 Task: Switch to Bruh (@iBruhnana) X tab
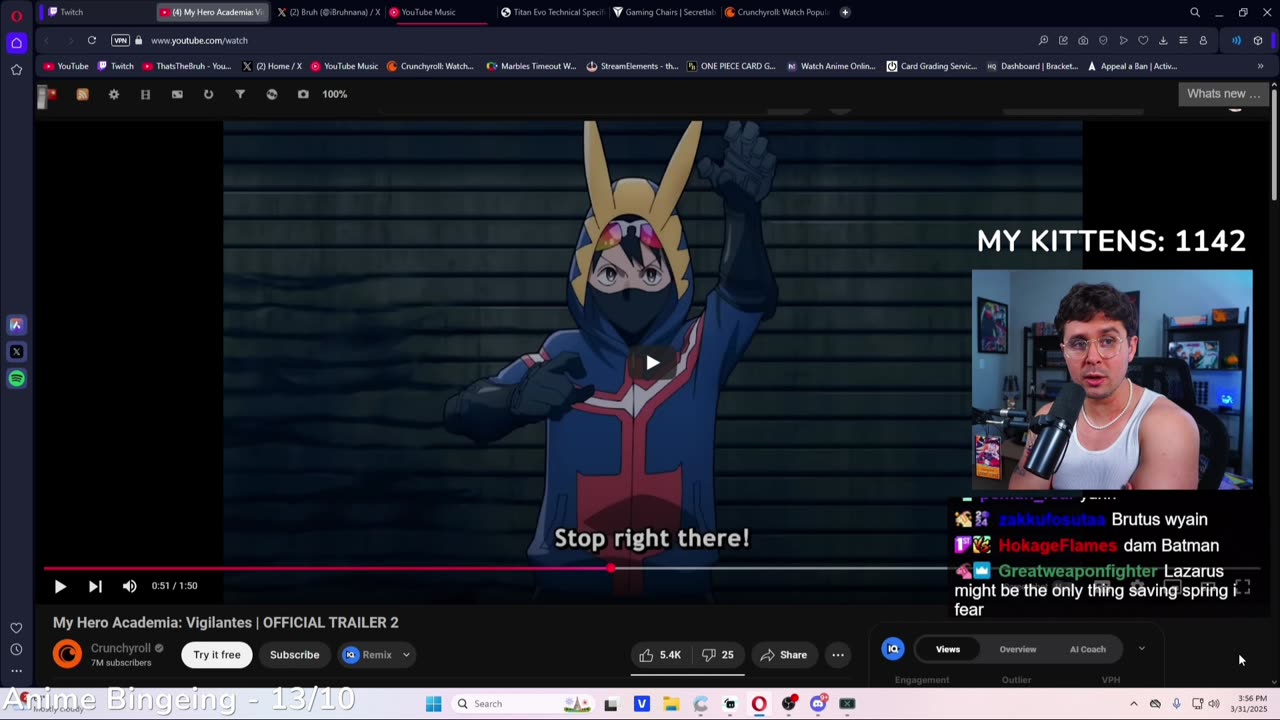click(328, 12)
